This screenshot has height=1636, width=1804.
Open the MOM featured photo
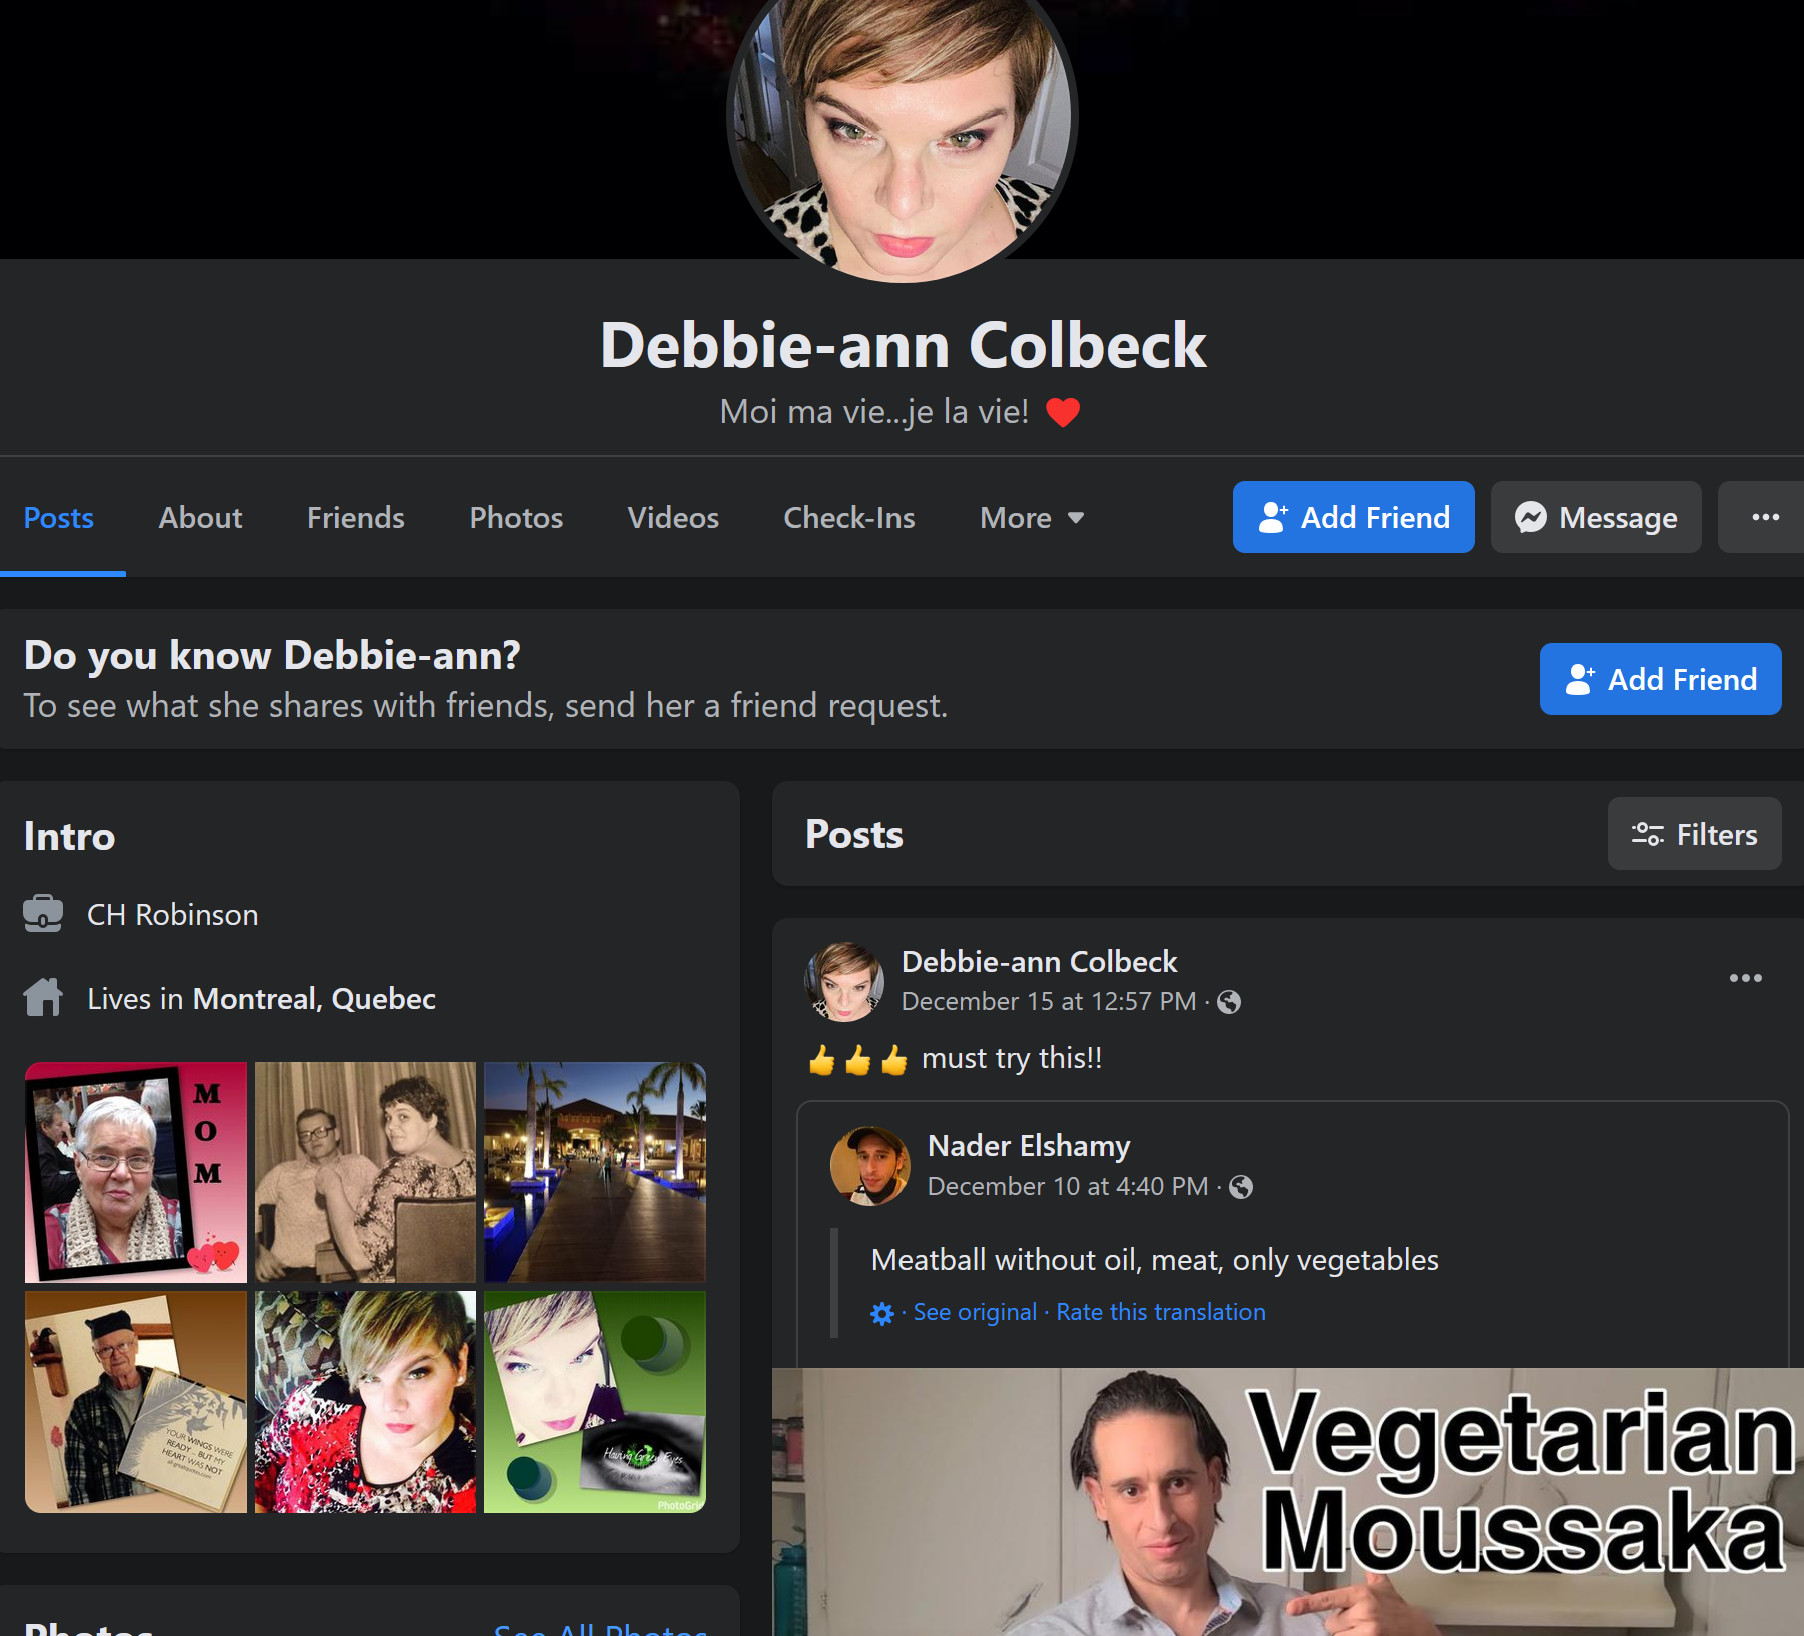(x=136, y=1172)
